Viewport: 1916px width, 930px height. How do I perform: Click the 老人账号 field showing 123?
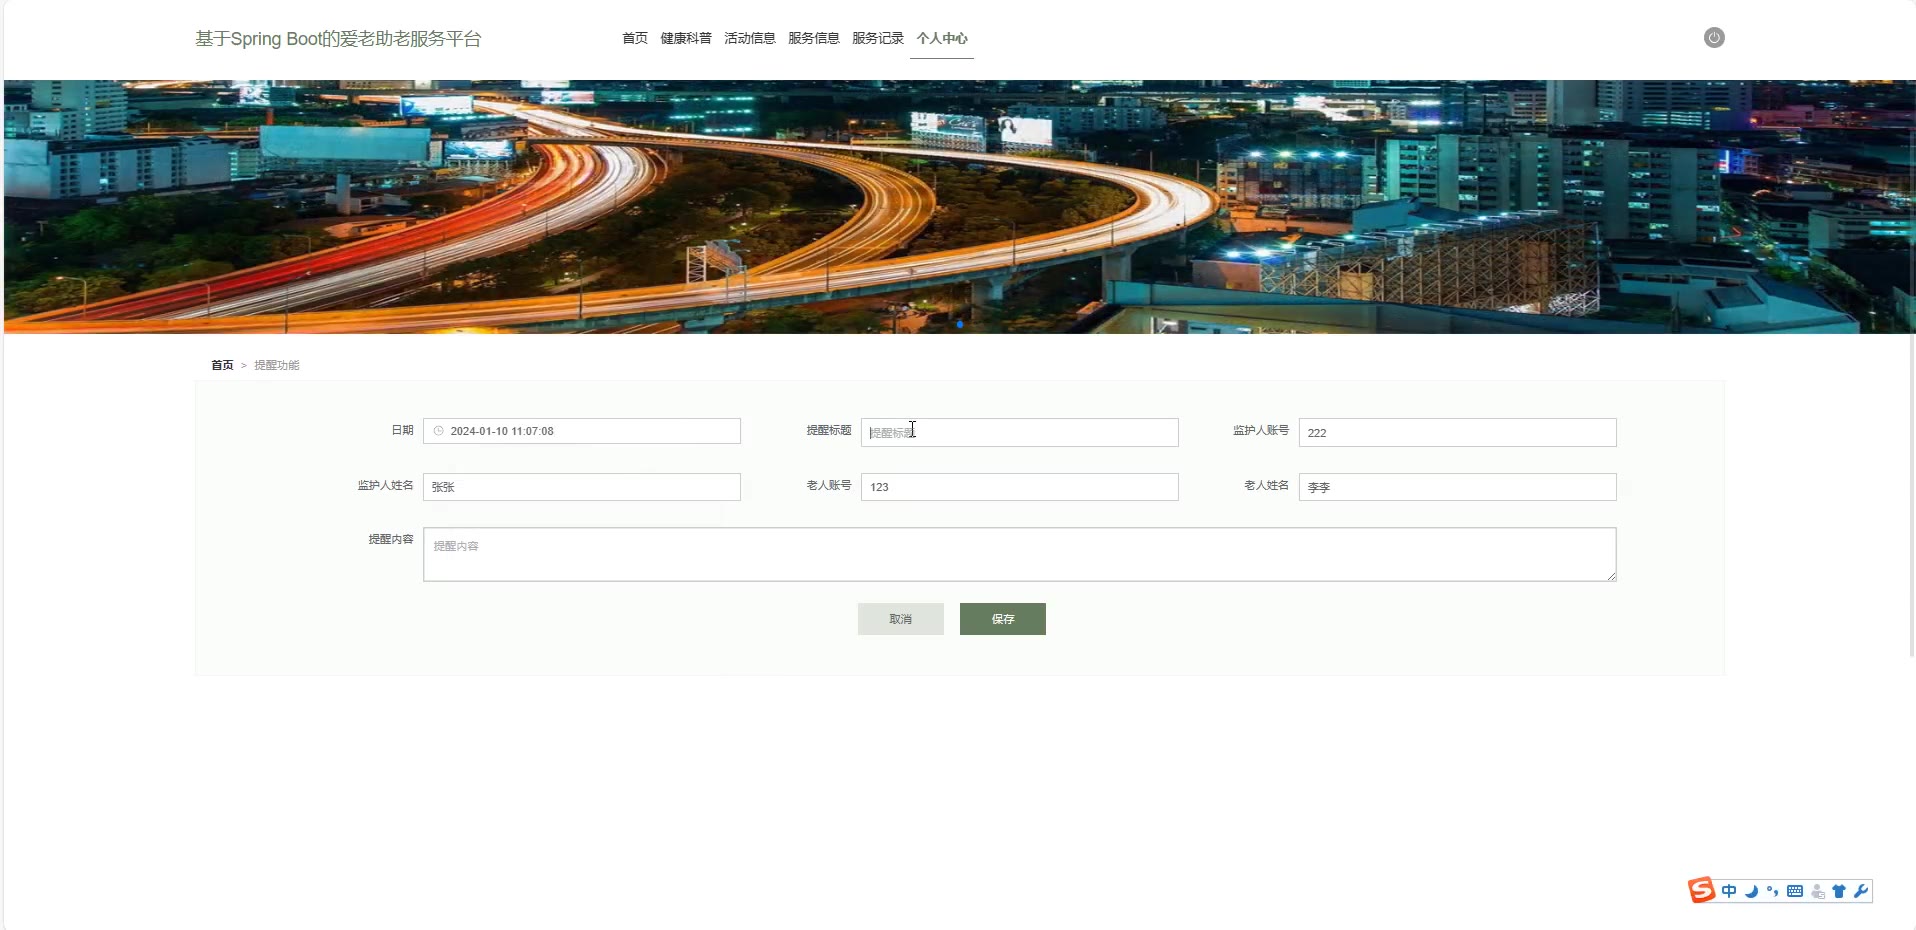tap(1020, 487)
